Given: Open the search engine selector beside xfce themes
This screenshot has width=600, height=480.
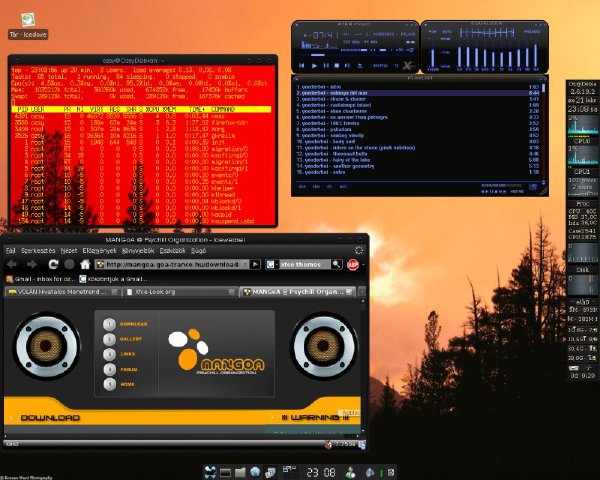Looking at the screenshot, I should (x=271, y=264).
